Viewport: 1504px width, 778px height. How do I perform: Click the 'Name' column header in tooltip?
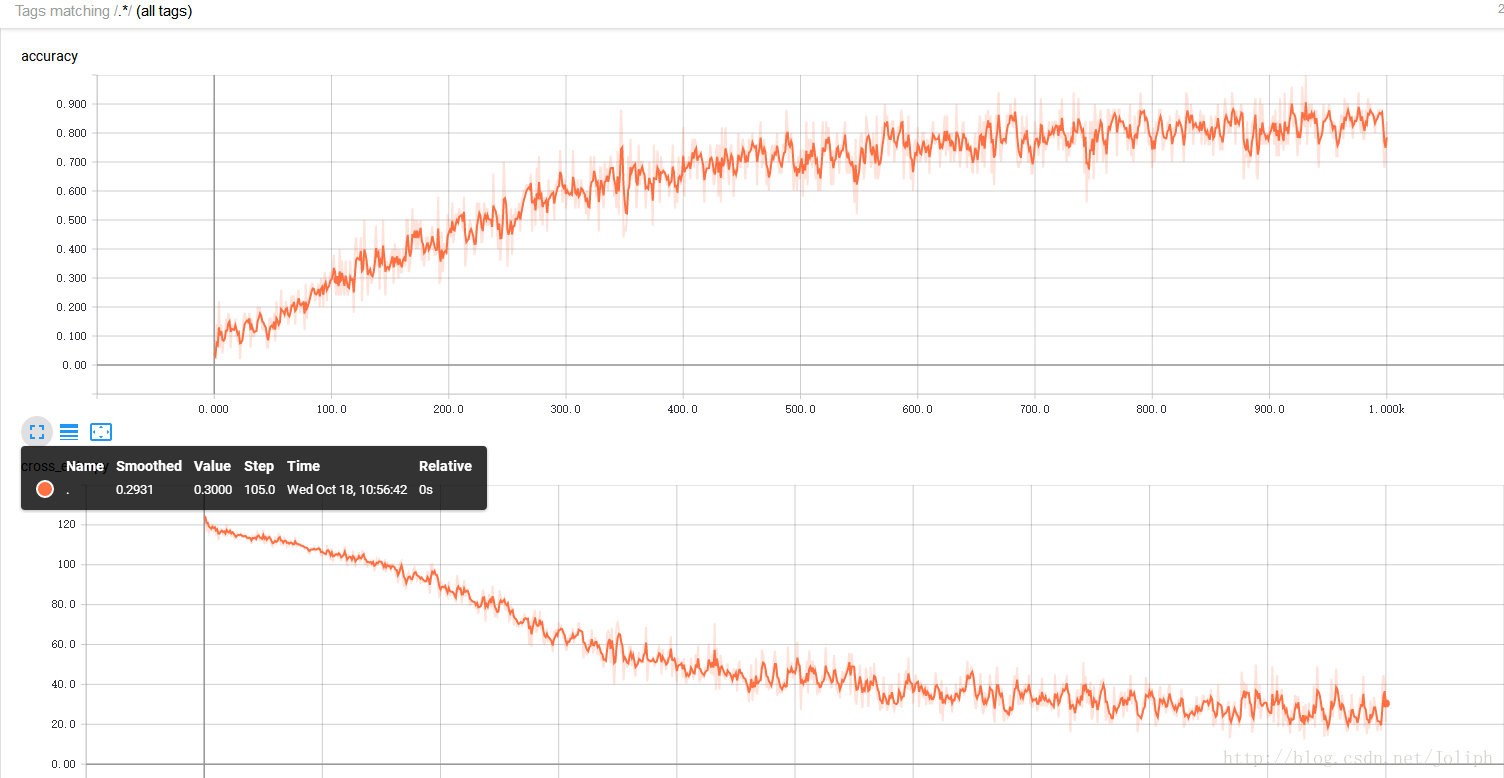tap(85, 466)
